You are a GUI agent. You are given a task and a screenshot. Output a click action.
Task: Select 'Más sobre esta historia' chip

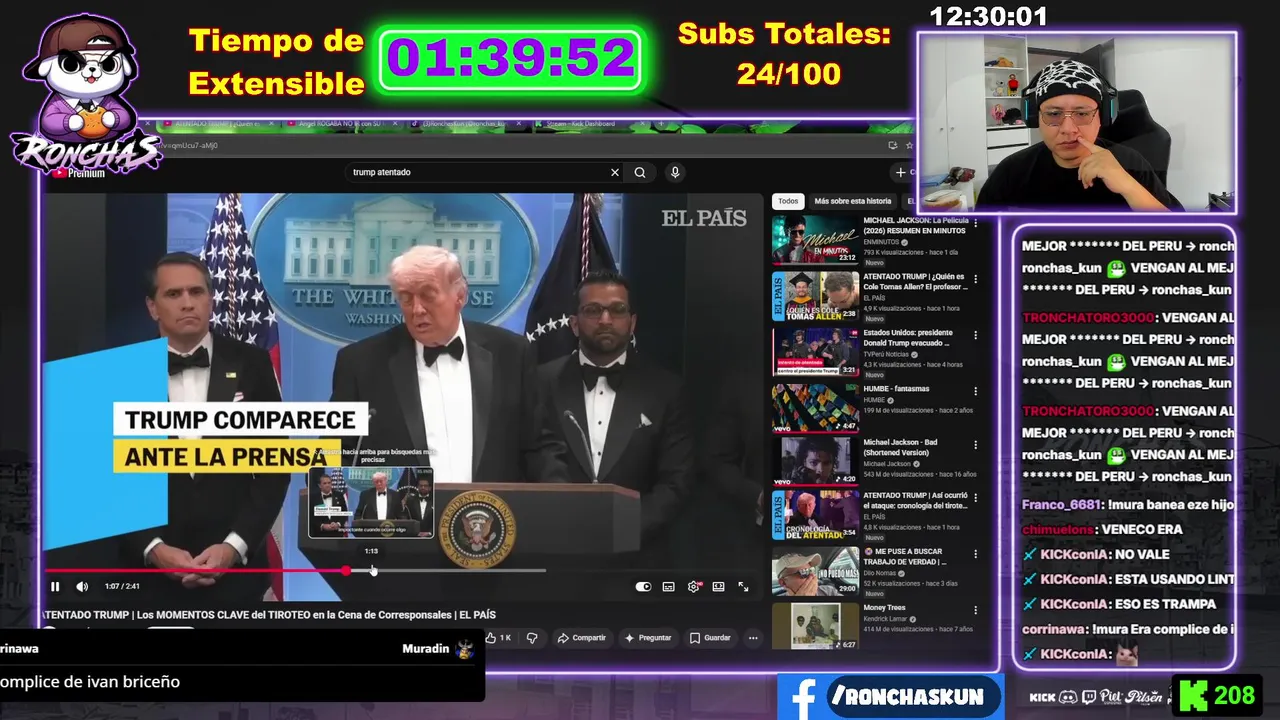[x=852, y=201]
